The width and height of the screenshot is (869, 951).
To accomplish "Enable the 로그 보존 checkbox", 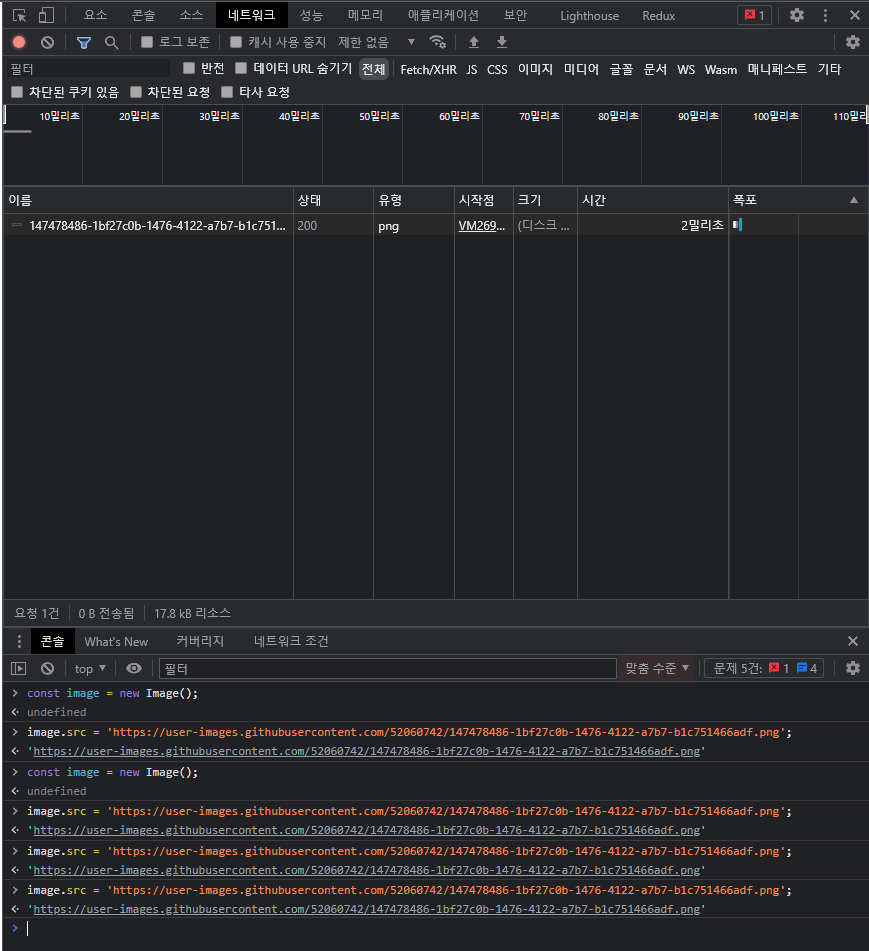I will coord(147,42).
